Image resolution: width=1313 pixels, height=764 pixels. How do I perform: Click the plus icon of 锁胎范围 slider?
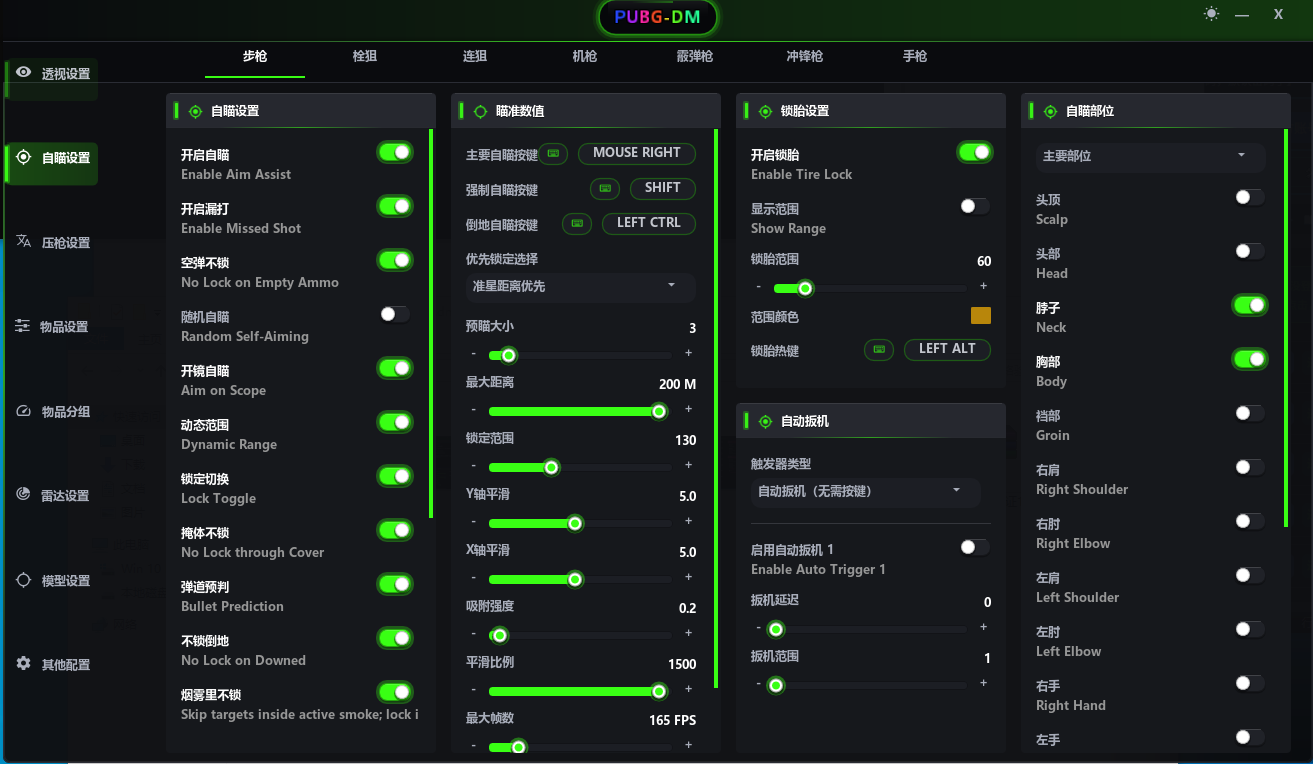[984, 287]
